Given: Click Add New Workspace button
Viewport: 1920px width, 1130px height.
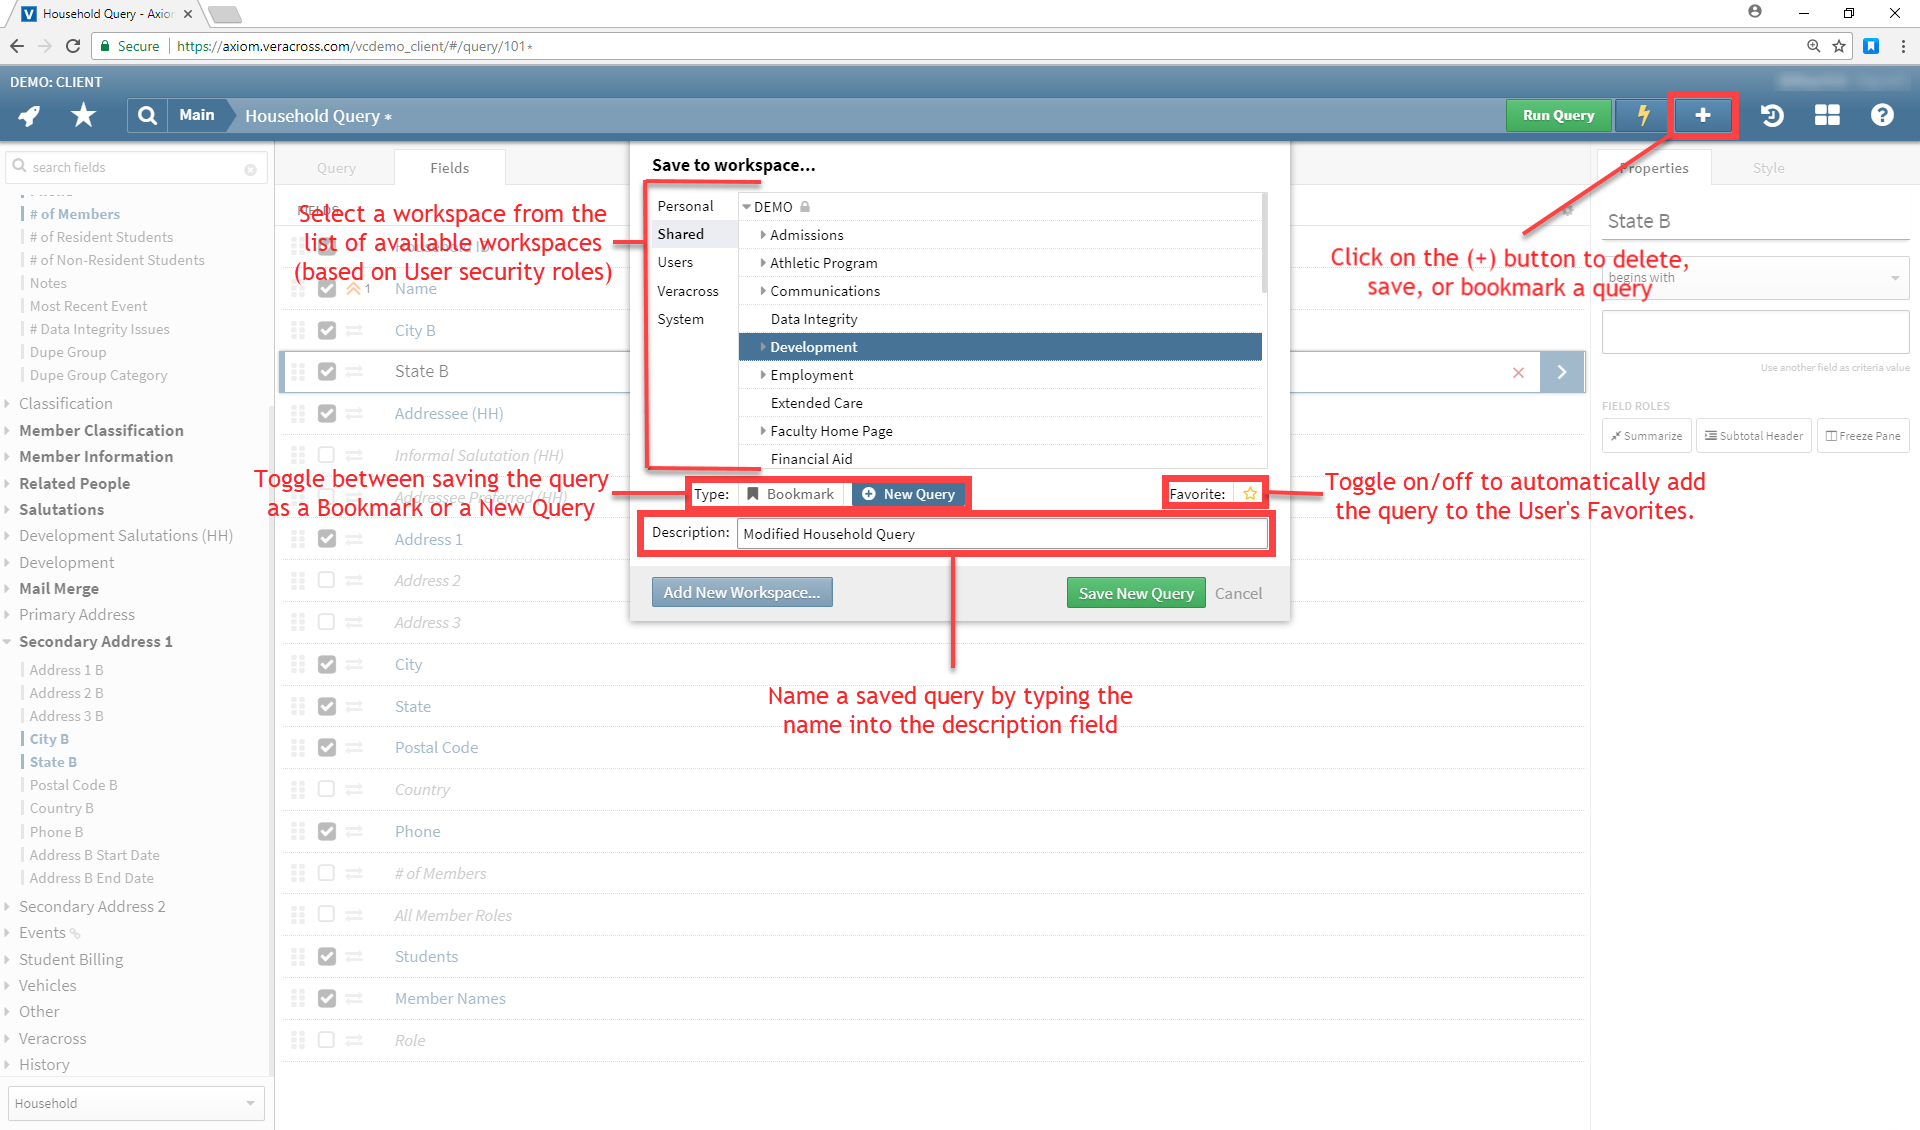Looking at the screenshot, I should point(742,592).
